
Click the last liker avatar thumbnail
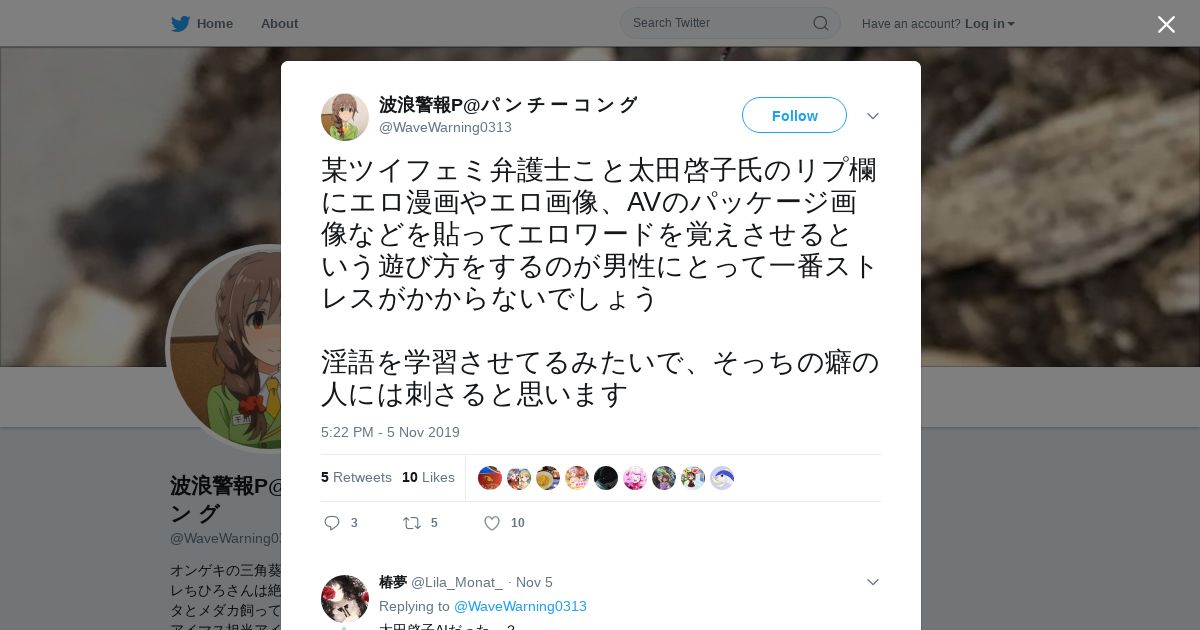[x=722, y=478]
